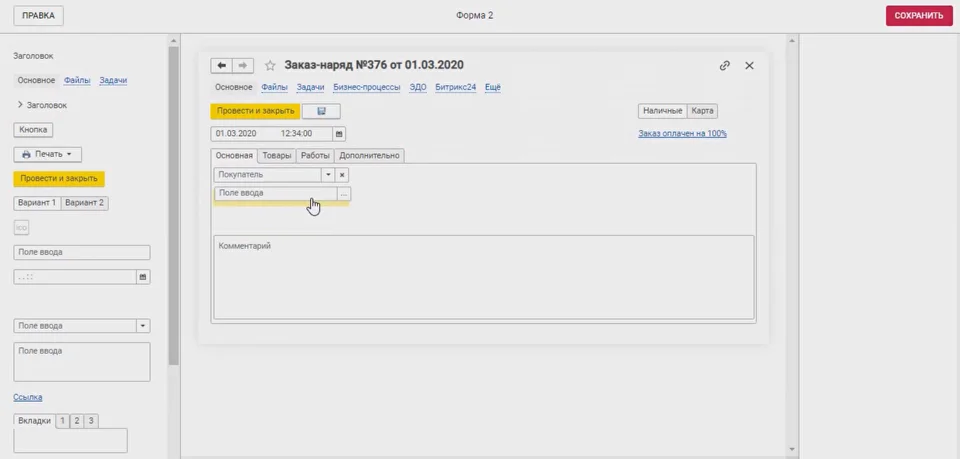Click the calendar icon of palette date field
Screen dimensions: 960x459
coord(143,277)
